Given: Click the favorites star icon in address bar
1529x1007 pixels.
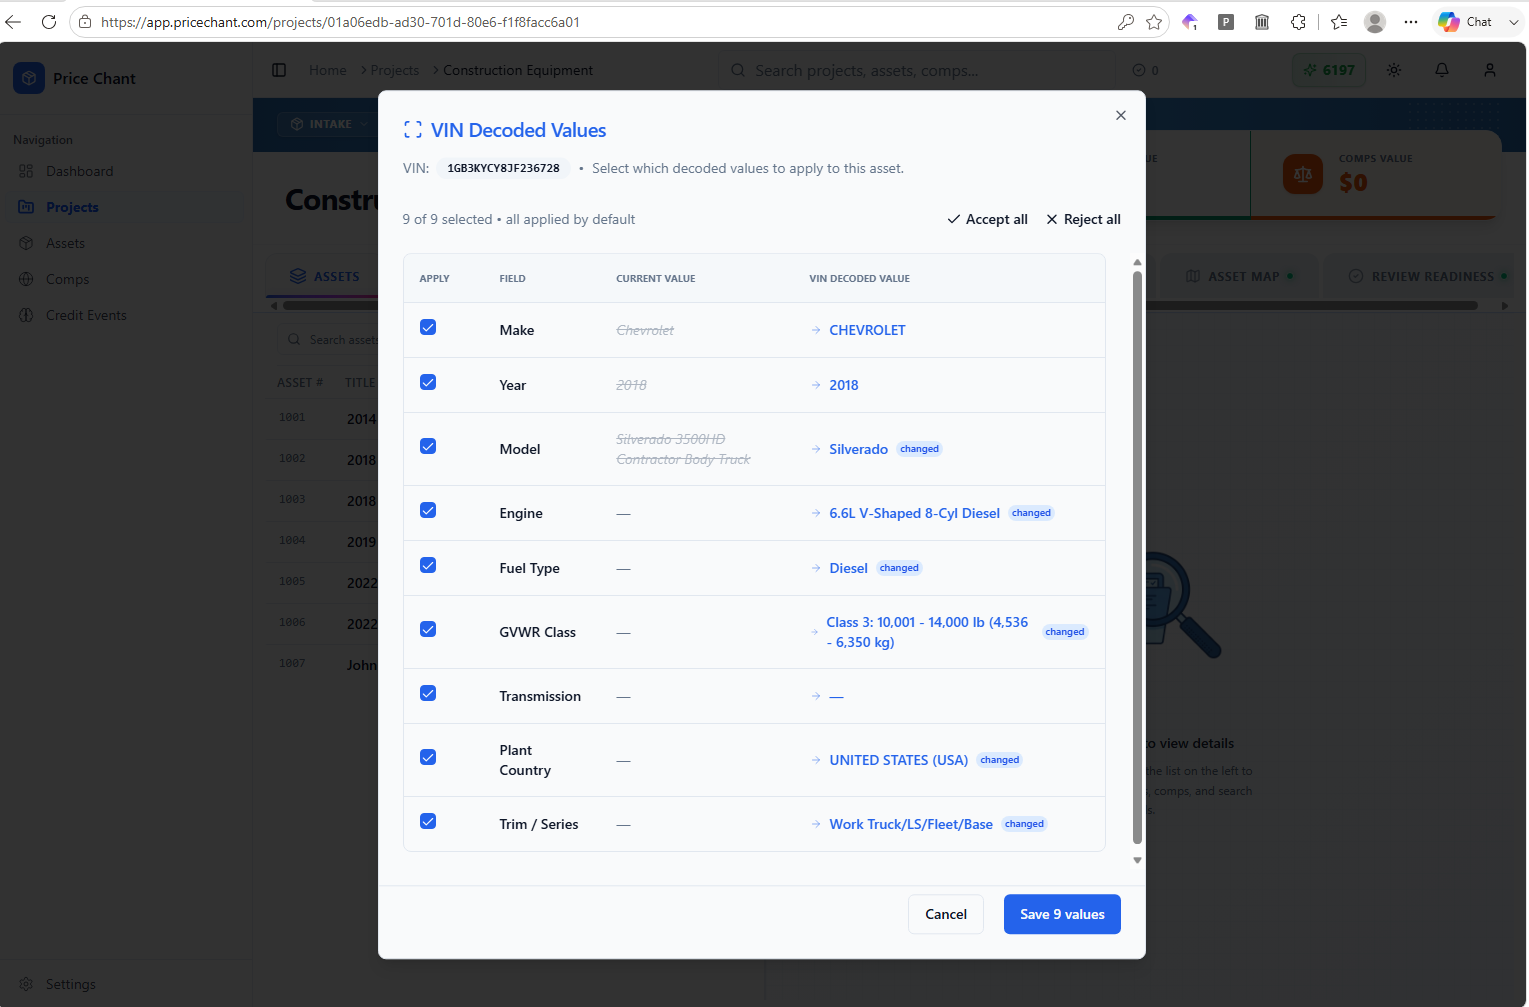Looking at the screenshot, I should point(1154,21).
